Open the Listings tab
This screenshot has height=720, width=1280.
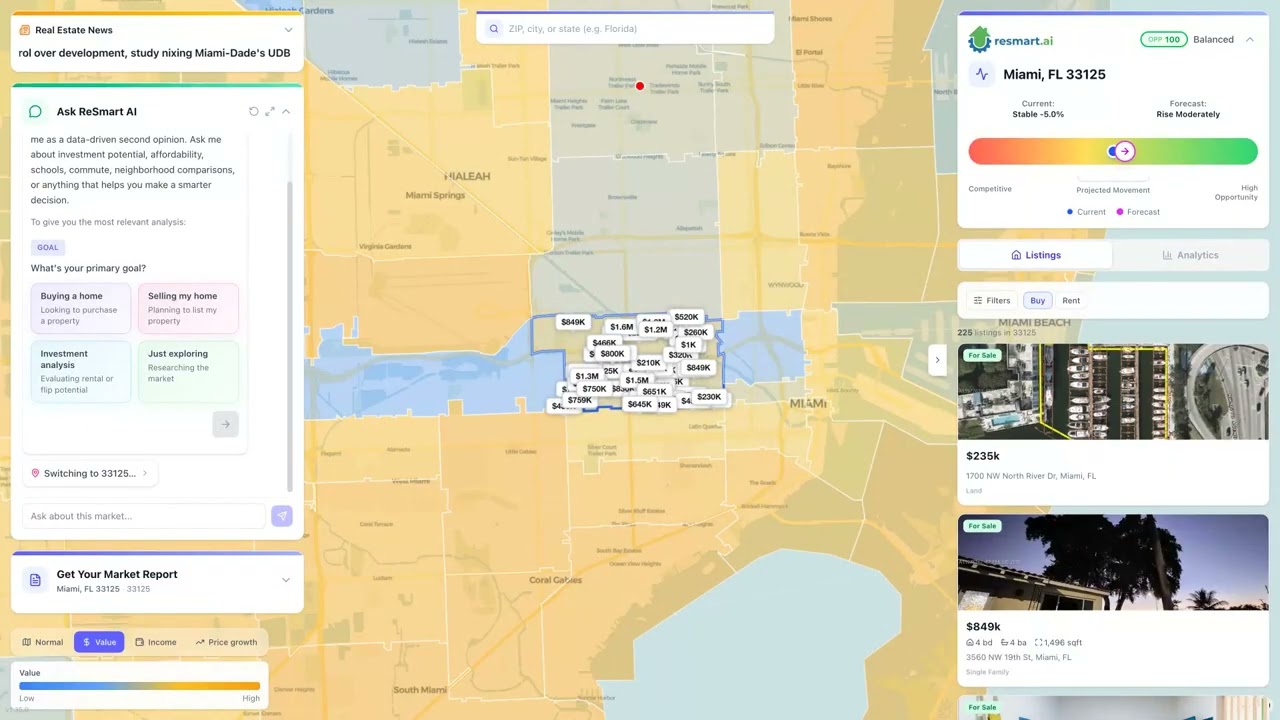tap(1035, 255)
